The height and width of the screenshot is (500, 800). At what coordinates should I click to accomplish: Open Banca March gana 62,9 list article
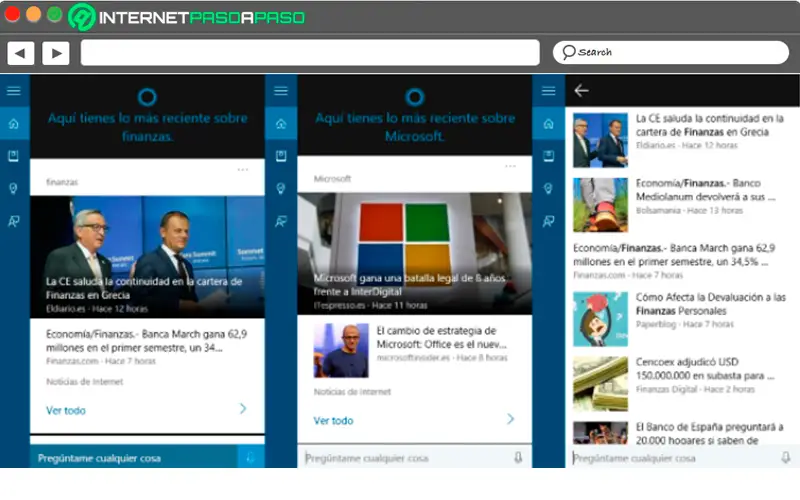point(674,261)
